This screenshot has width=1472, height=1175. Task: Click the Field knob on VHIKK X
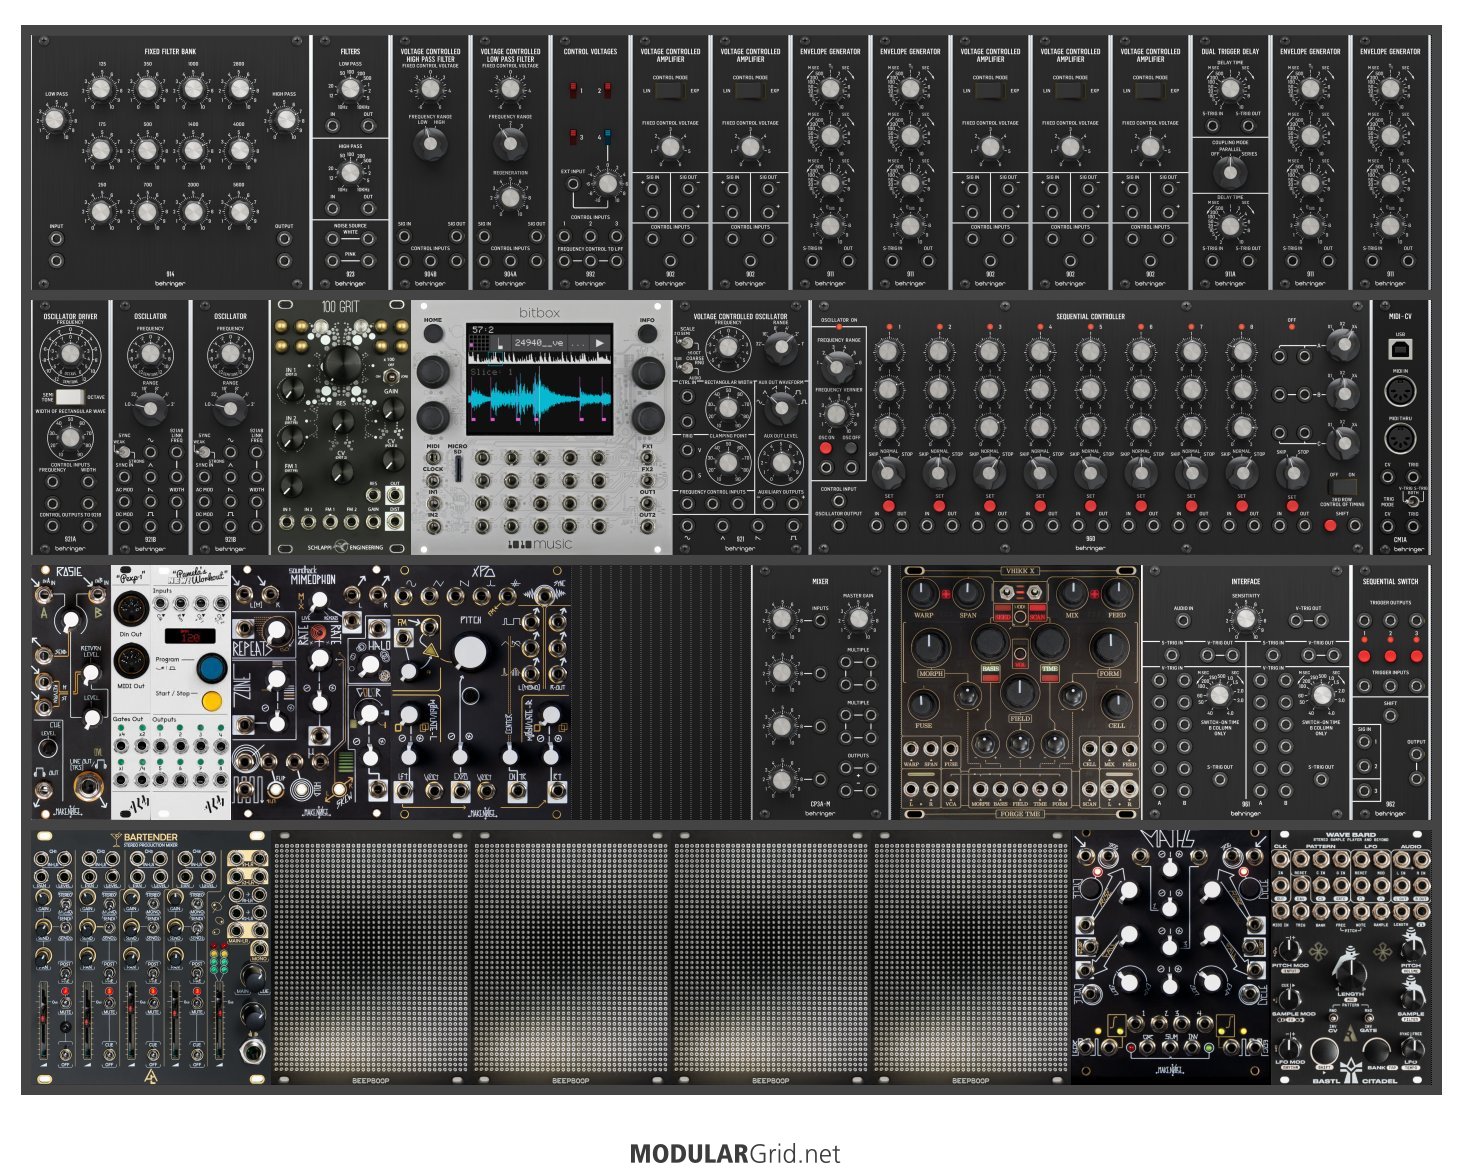[1020, 692]
